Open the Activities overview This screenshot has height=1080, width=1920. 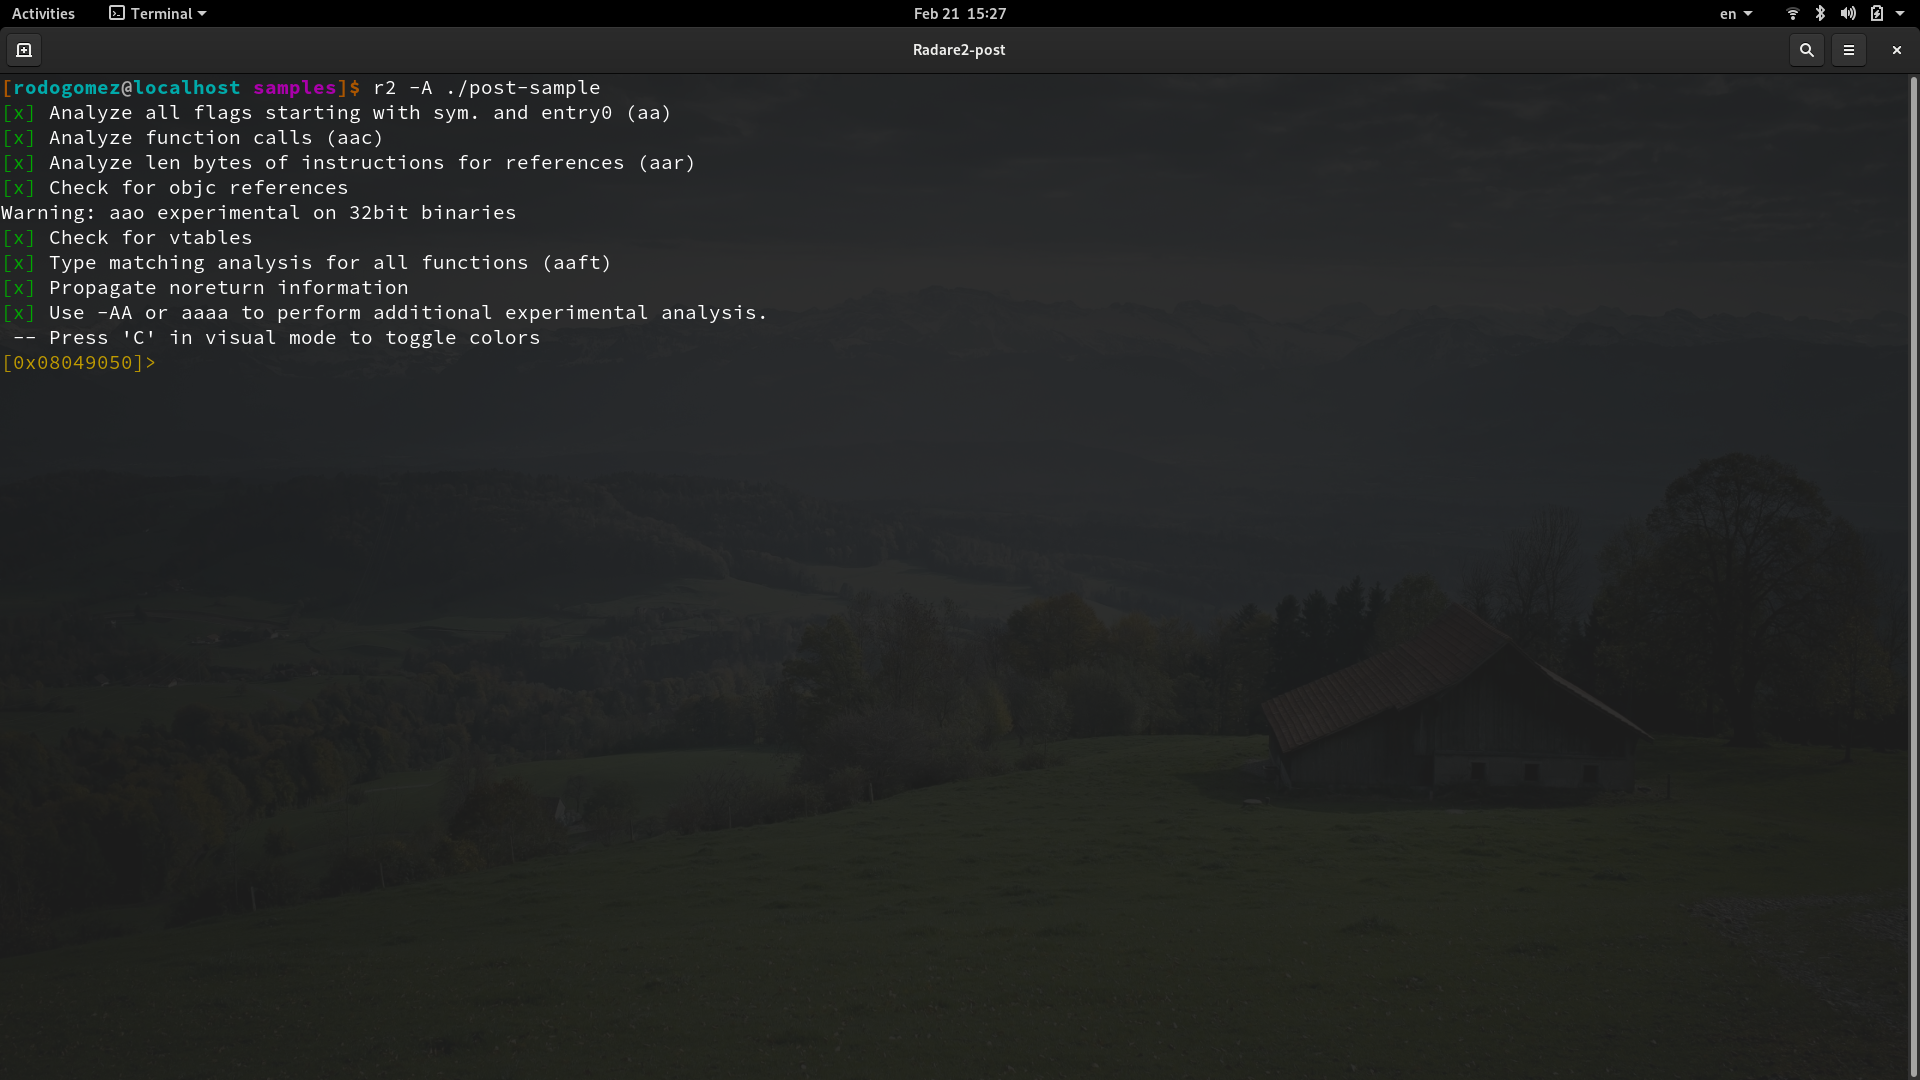[43, 14]
